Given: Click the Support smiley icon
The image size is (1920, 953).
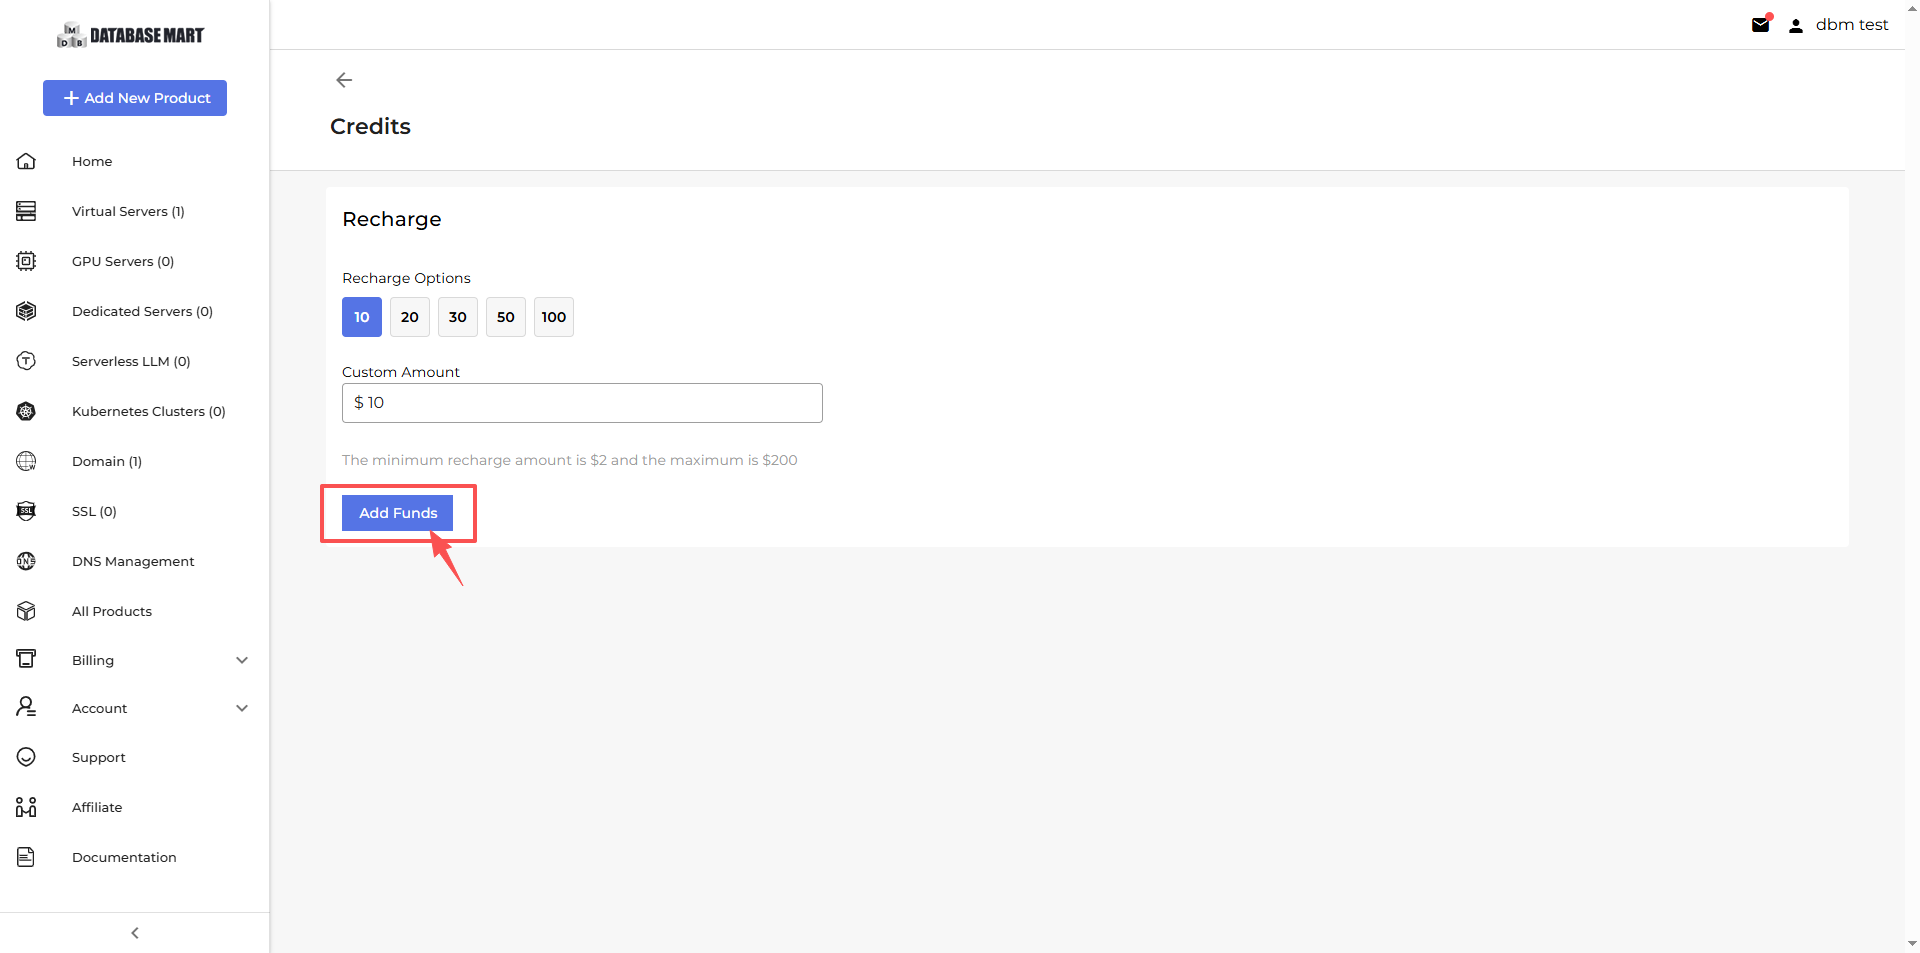Looking at the screenshot, I should point(26,757).
